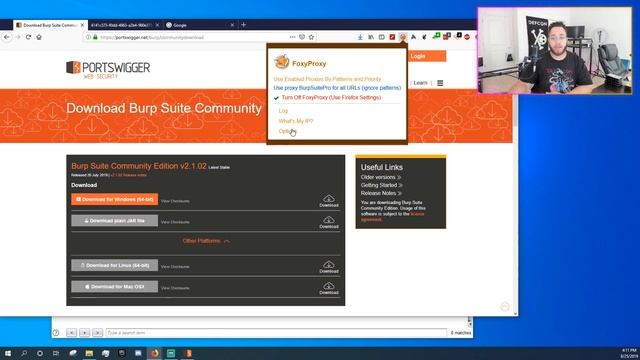
Task: Click the Firefox icon on the taskbar
Action: coord(154,353)
